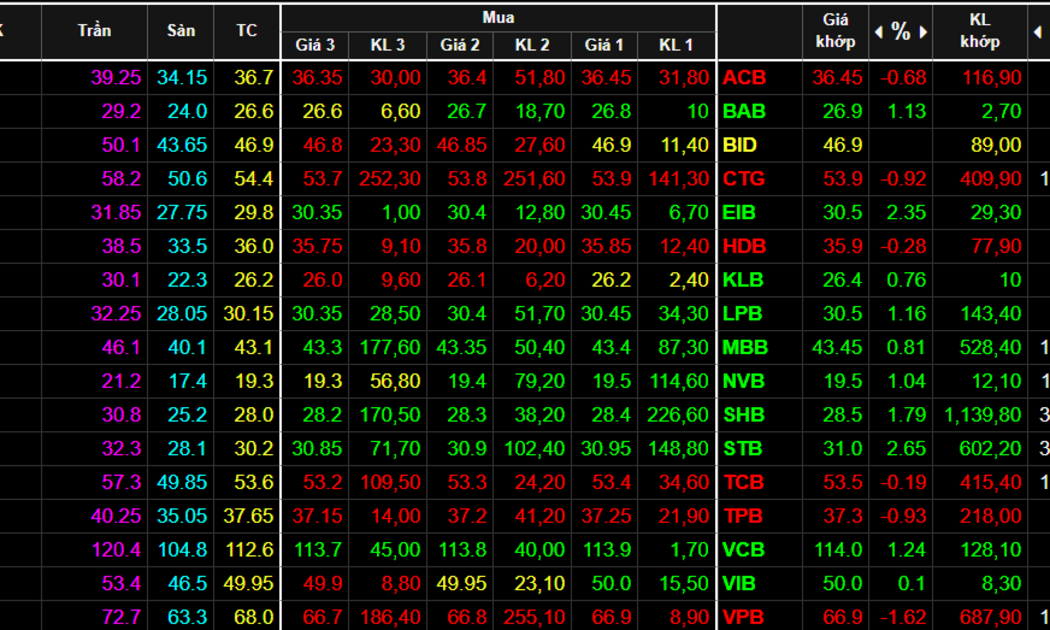Click the Giá 2 column header
The height and width of the screenshot is (630, 1050).
(459, 45)
